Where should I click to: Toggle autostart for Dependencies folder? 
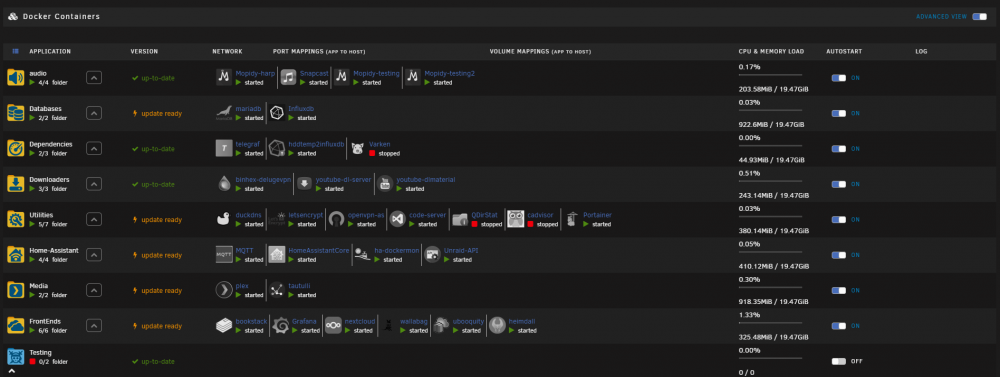click(839, 149)
